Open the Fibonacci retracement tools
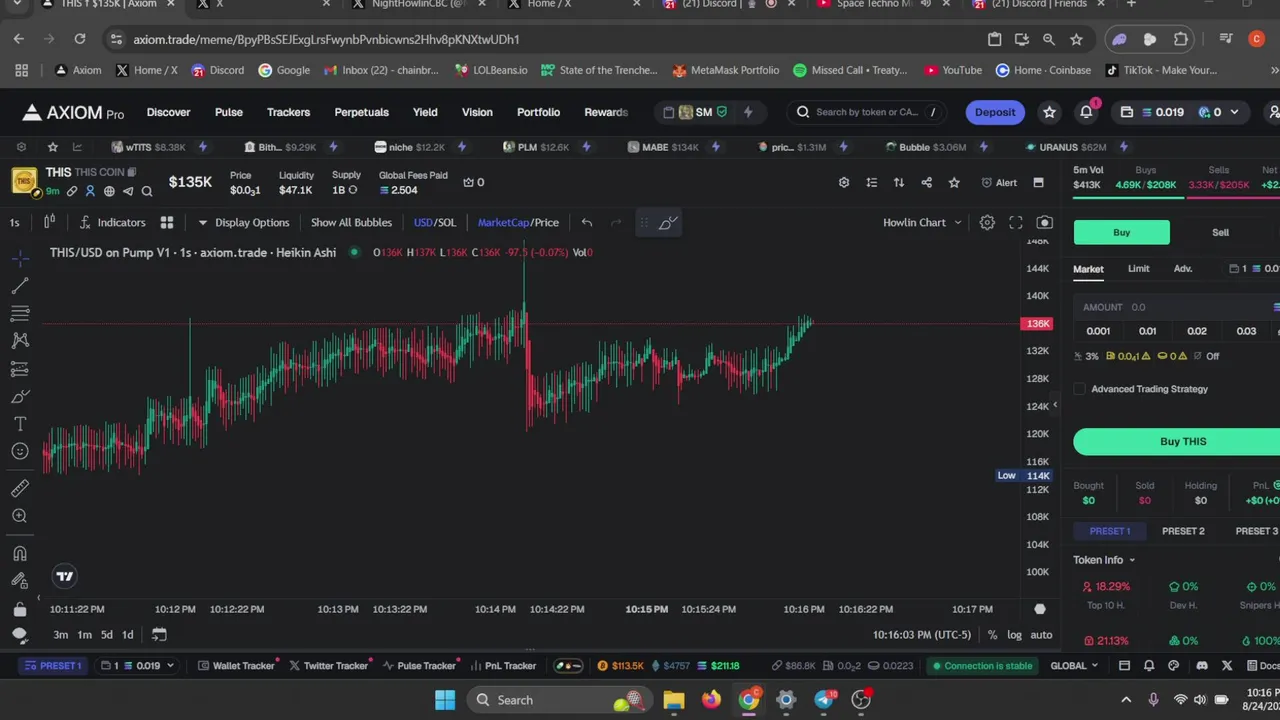The width and height of the screenshot is (1280, 720). pos(20,314)
